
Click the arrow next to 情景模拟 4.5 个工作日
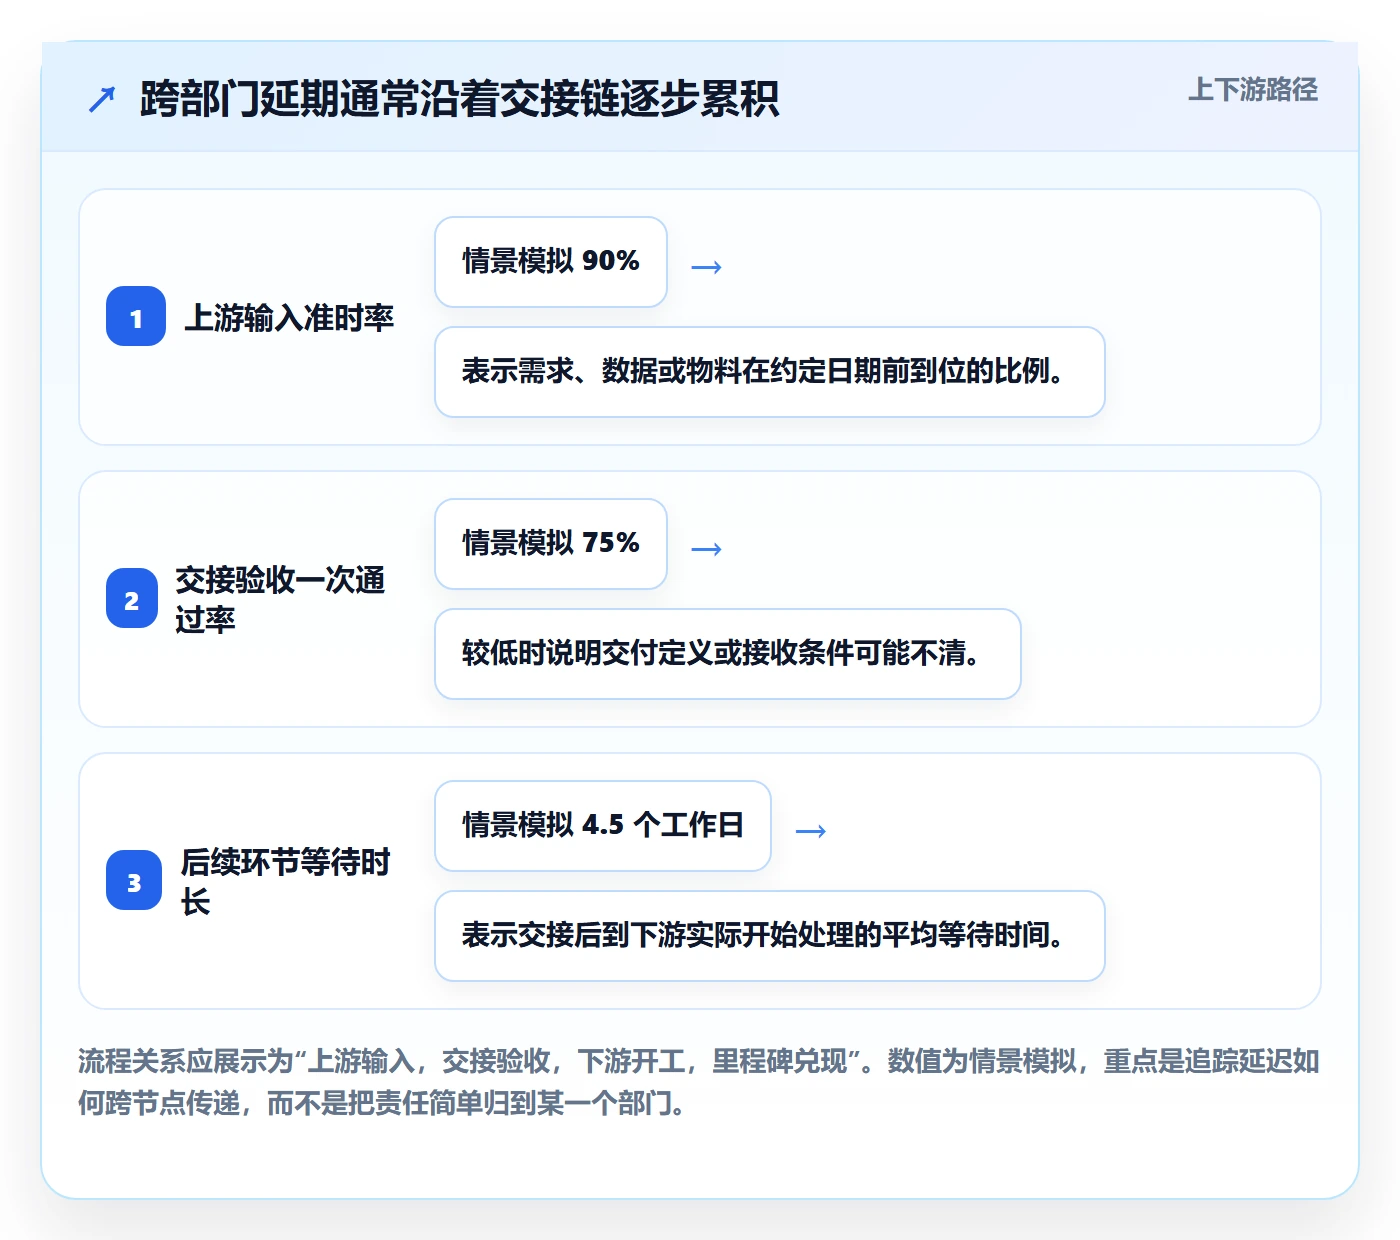(x=811, y=831)
